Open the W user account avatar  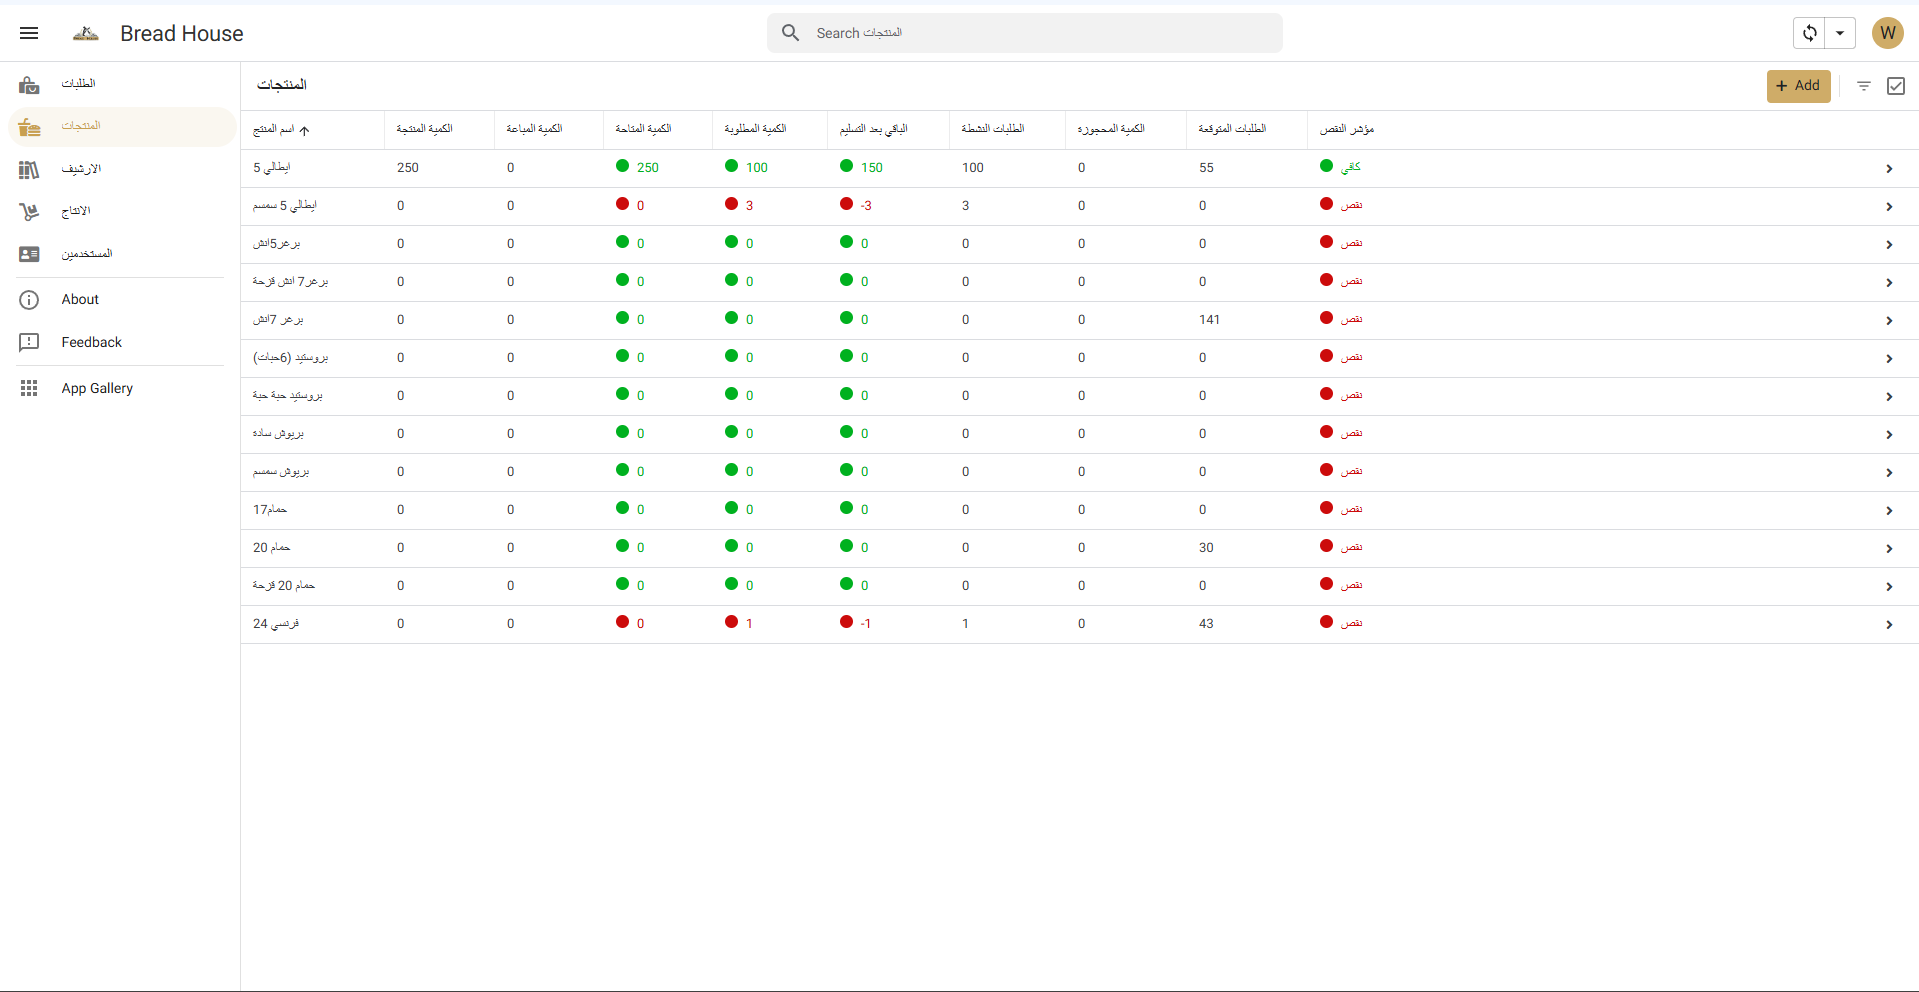[x=1887, y=33]
